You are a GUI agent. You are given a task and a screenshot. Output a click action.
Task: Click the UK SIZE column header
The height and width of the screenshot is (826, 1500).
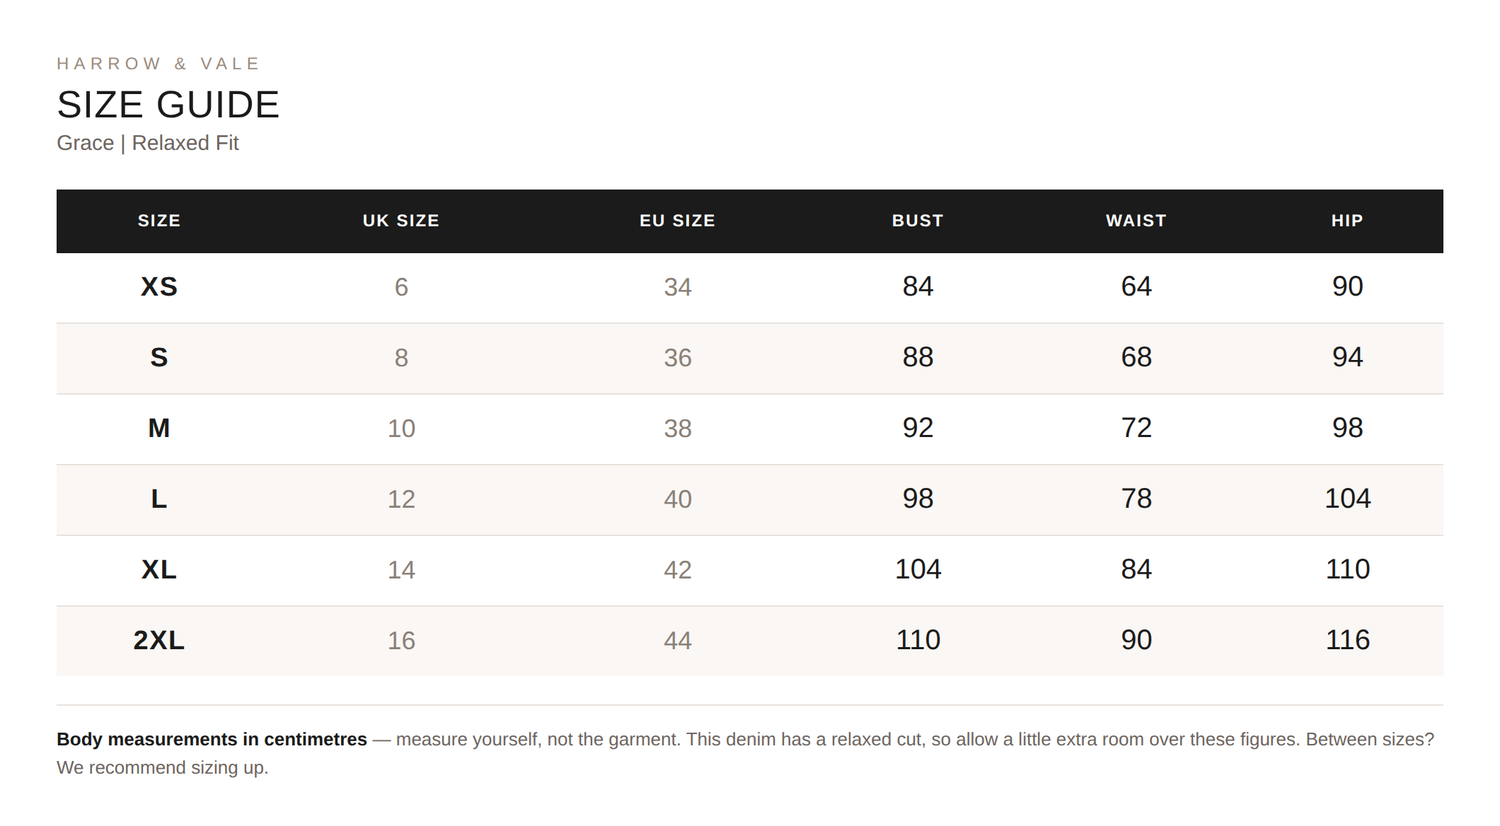[401, 221]
